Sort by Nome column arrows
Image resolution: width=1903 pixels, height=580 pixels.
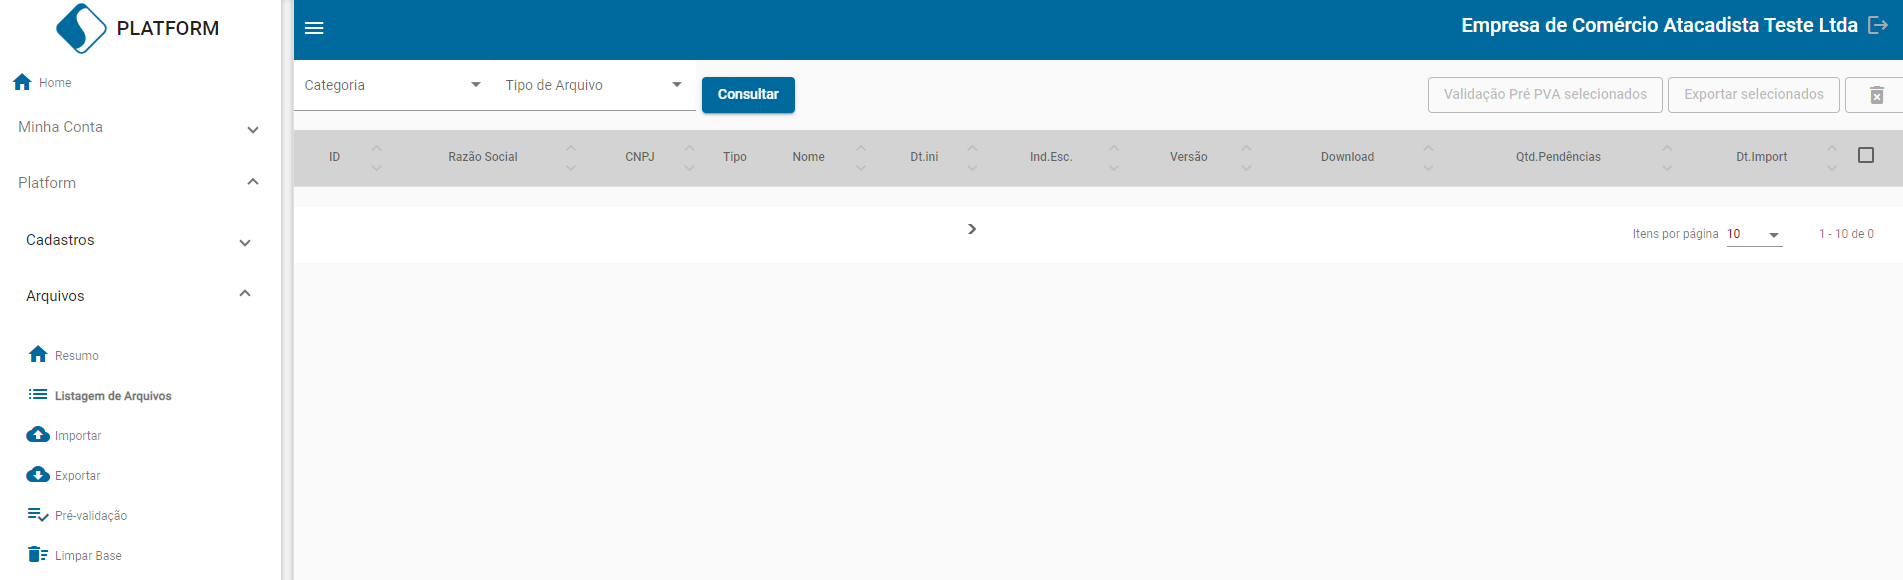[x=861, y=157]
